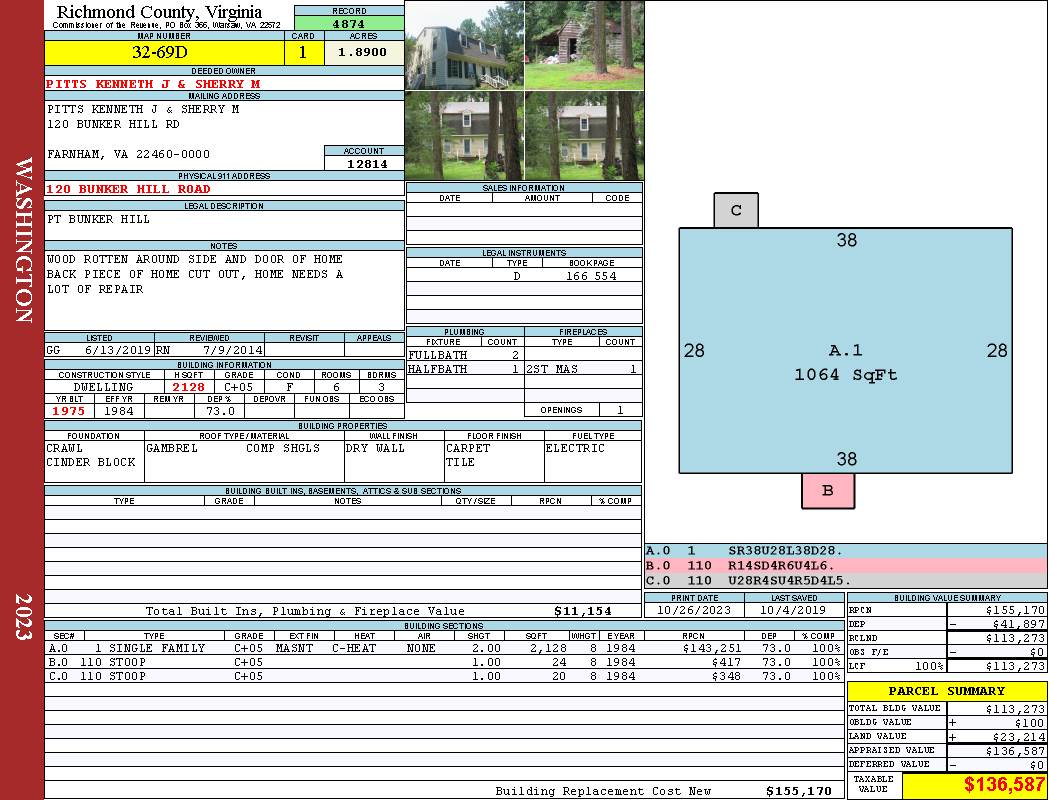Click the green record number 4874
Screen dimensions: 1050x800
click(349, 23)
